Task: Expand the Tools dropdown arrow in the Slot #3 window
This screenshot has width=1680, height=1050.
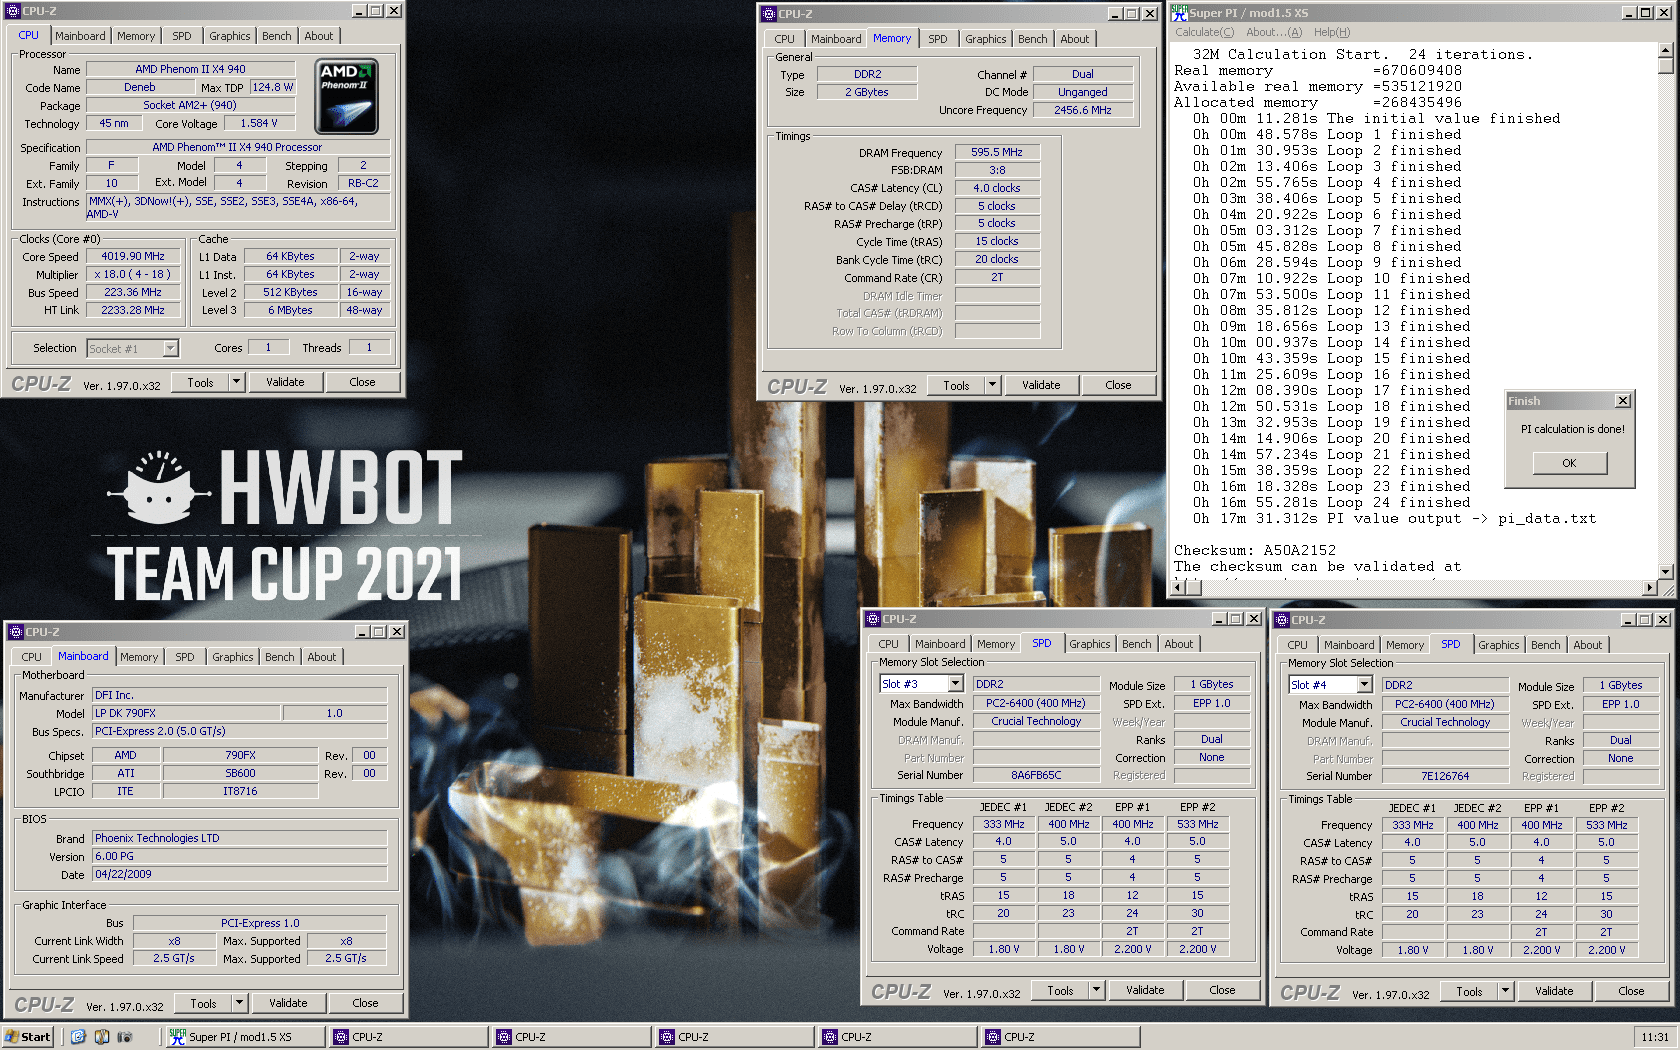Action: click(1096, 990)
